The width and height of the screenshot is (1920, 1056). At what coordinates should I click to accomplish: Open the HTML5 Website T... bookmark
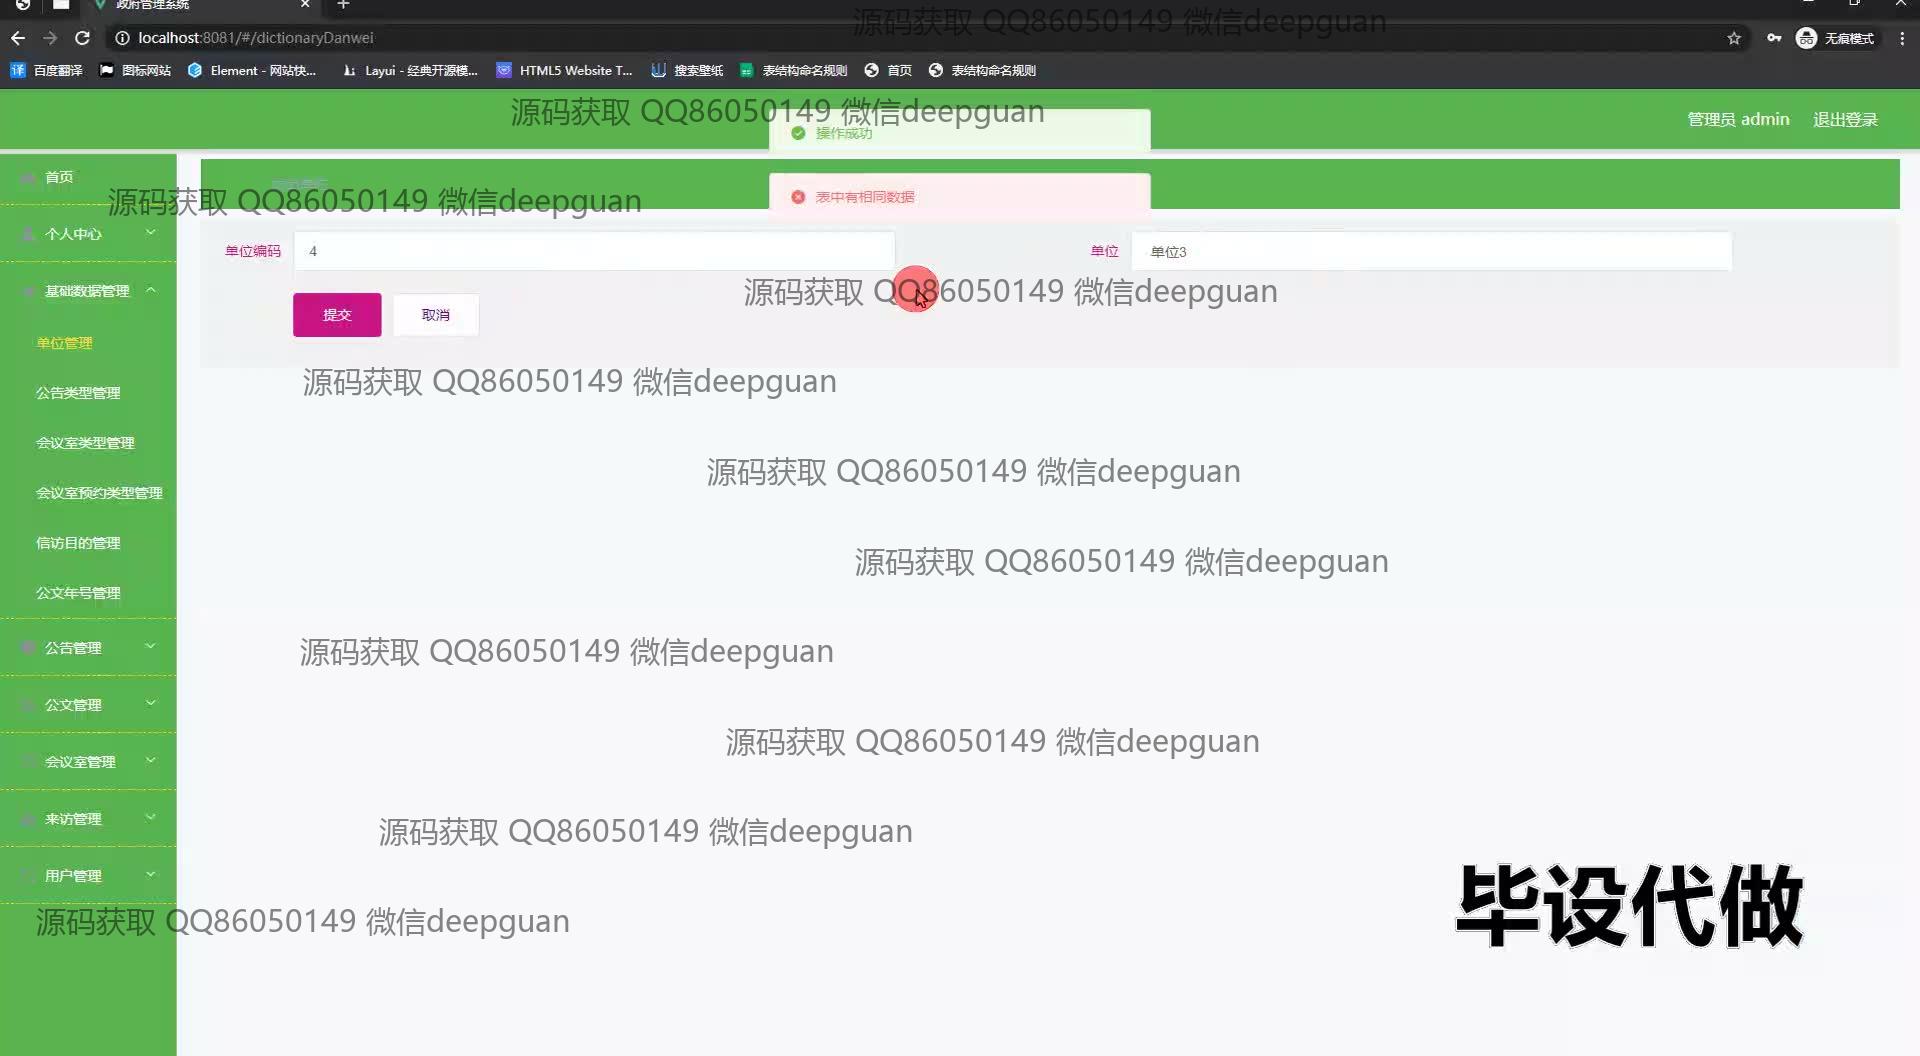(x=565, y=70)
